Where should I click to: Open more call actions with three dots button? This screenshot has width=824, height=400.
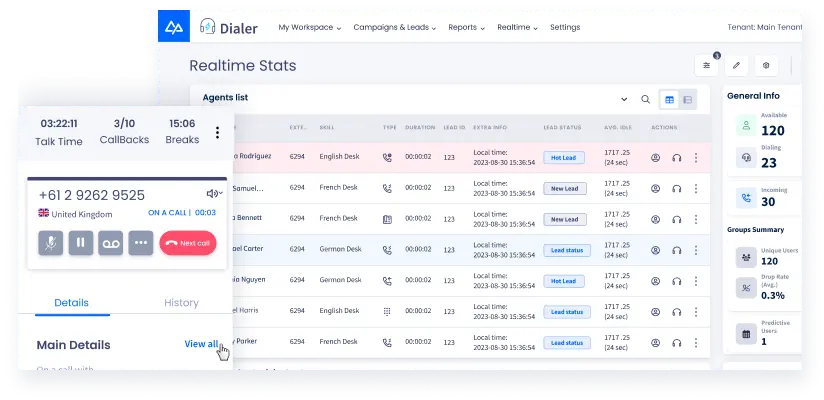click(140, 243)
